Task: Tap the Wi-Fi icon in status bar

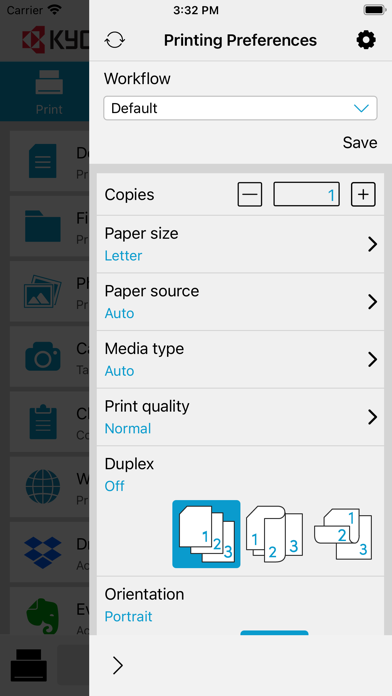Action: coord(55,9)
